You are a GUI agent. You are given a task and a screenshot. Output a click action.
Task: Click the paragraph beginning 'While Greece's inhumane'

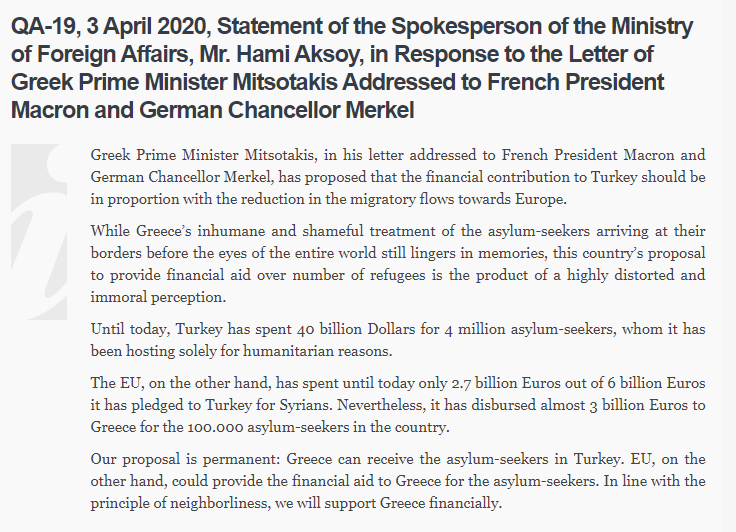coord(398,264)
